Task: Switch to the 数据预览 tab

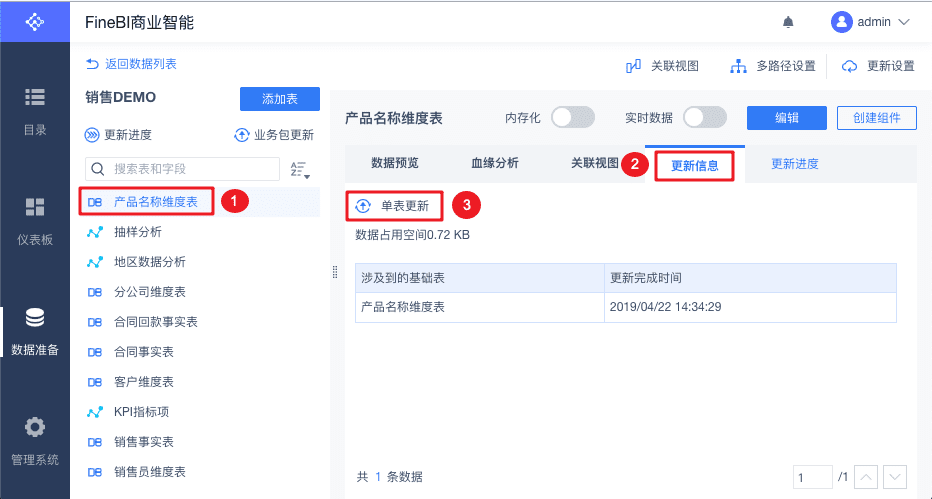Action: [x=394, y=163]
